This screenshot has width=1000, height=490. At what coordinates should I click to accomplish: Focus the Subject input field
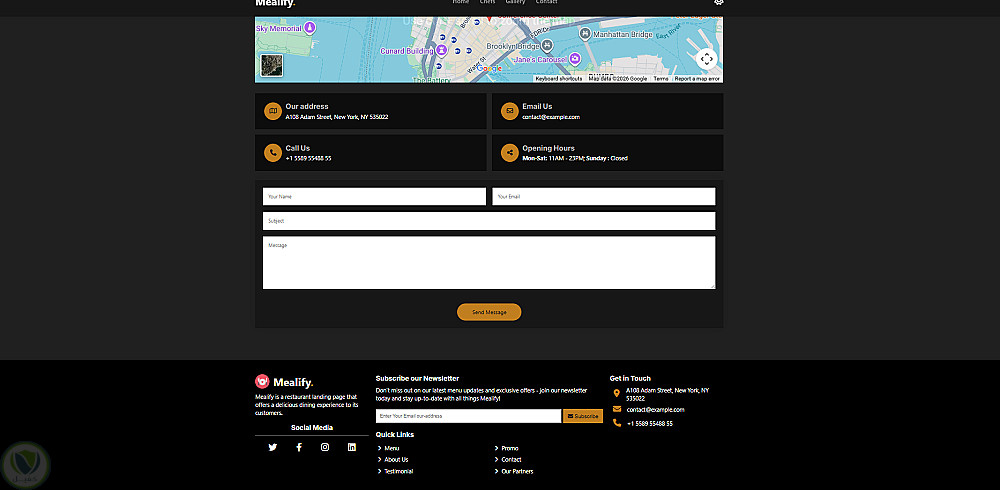(489, 221)
